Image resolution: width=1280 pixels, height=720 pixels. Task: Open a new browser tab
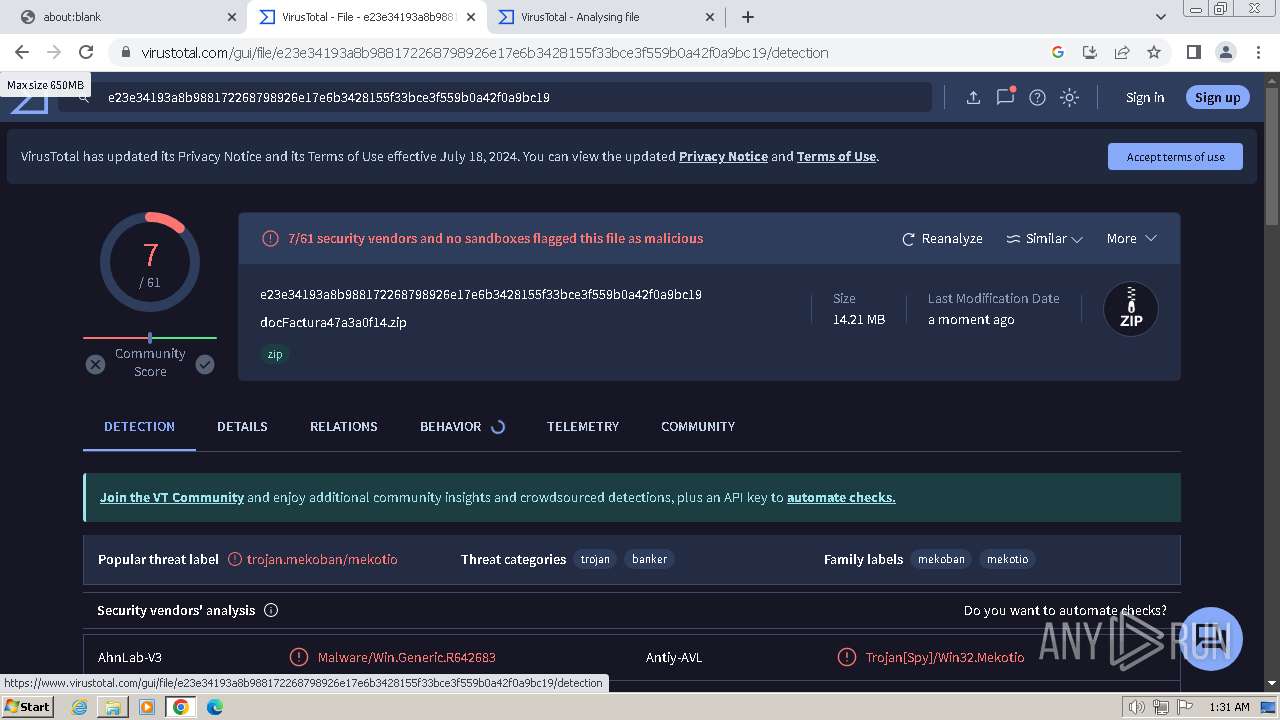click(747, 17)
